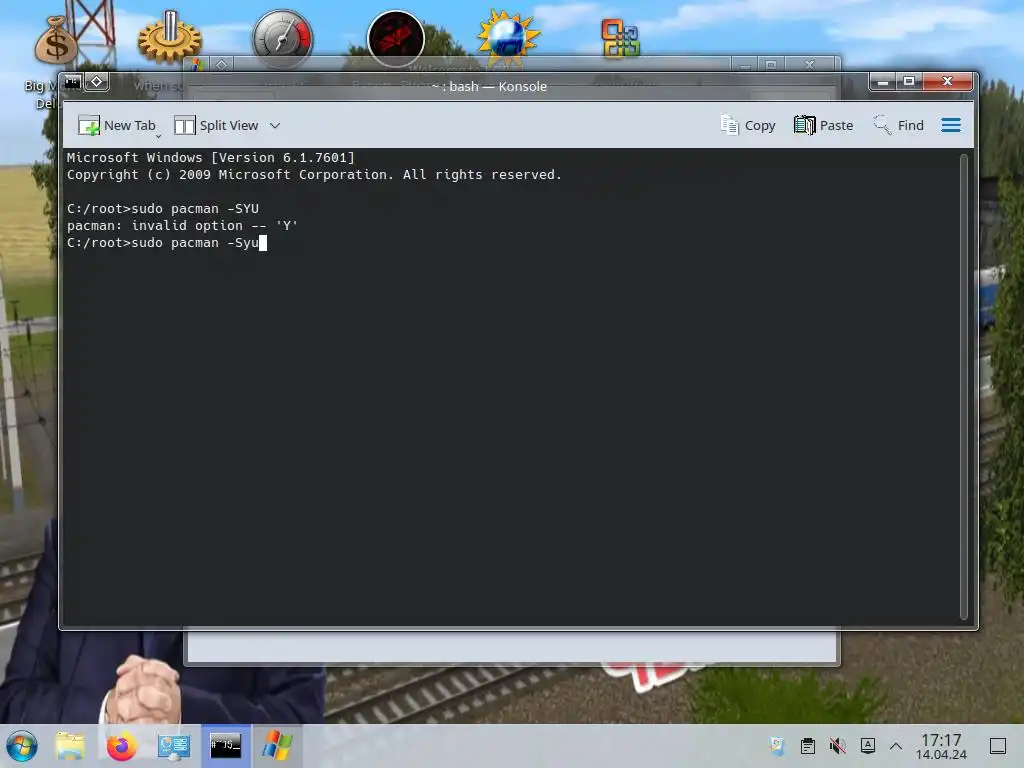The height and width of the screenshot is (768, 1024).
Task: Click New Tab in Konsole toolbar
Action: [x=116, y=125]
